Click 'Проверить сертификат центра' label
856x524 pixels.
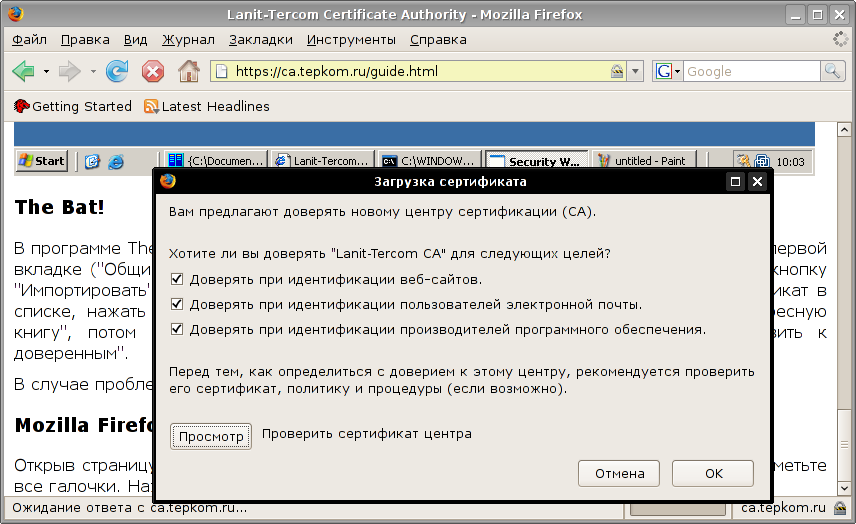(x=367, y=434)
